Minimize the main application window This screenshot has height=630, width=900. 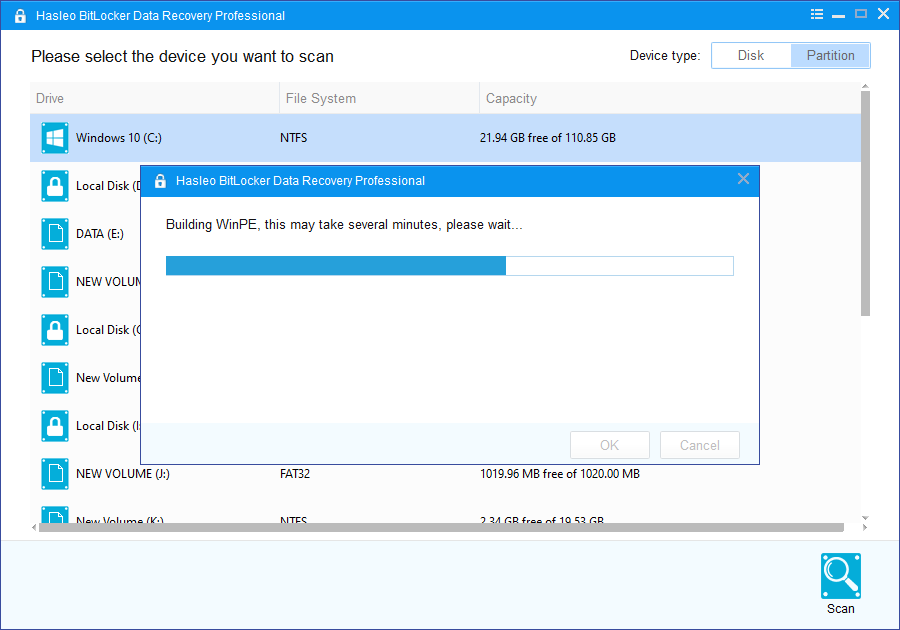pos(839,15)
